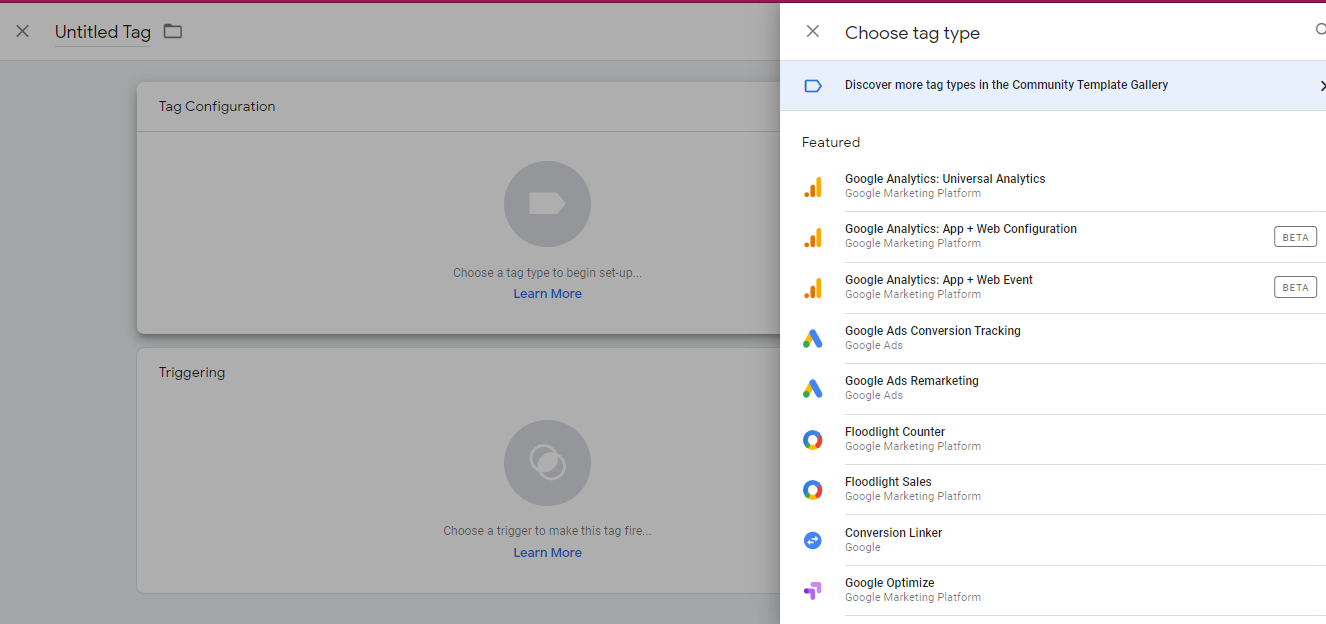This screenshot has height=624, width=1326.
Task: Select the Google Analytics: Universal Analytics tag type
Action: click(x=944, y=184)
